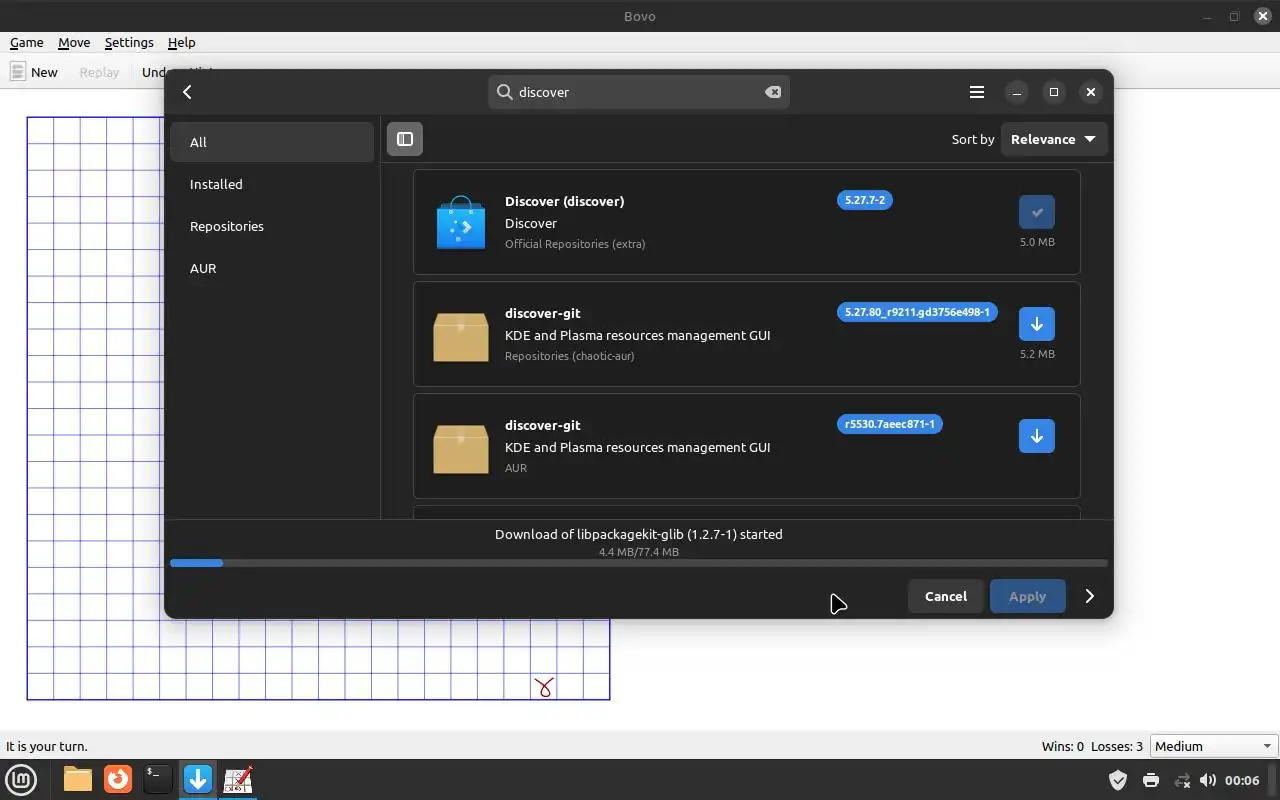Open the Relevance sort dropdown
Image resolution: width=1280 pixels, height=800 pixels.
coord(1053,139)
